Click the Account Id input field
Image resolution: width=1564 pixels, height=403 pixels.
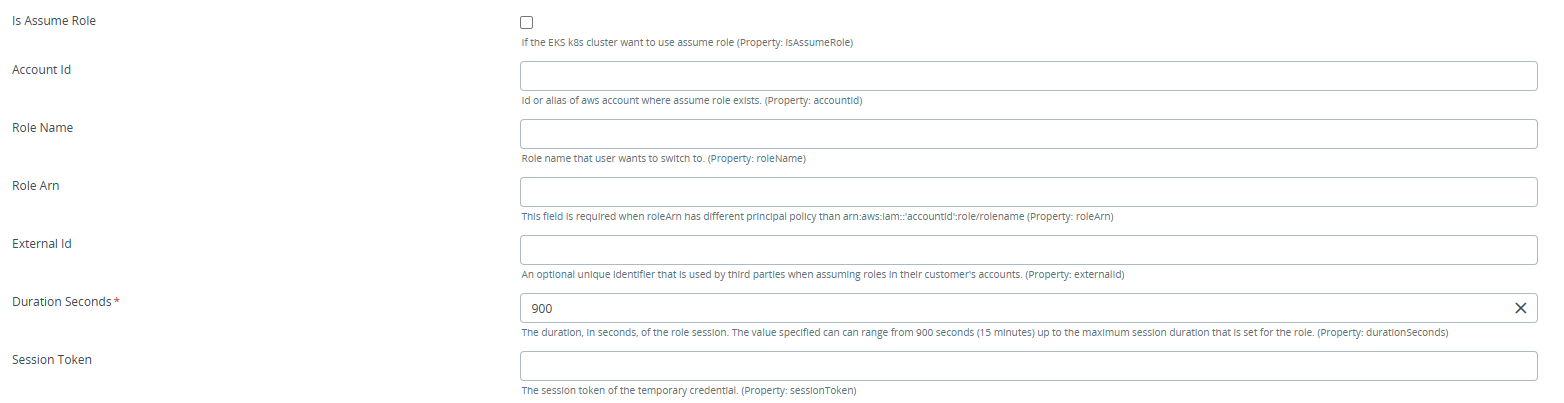pyautogui.click(x=1028, y=76)
